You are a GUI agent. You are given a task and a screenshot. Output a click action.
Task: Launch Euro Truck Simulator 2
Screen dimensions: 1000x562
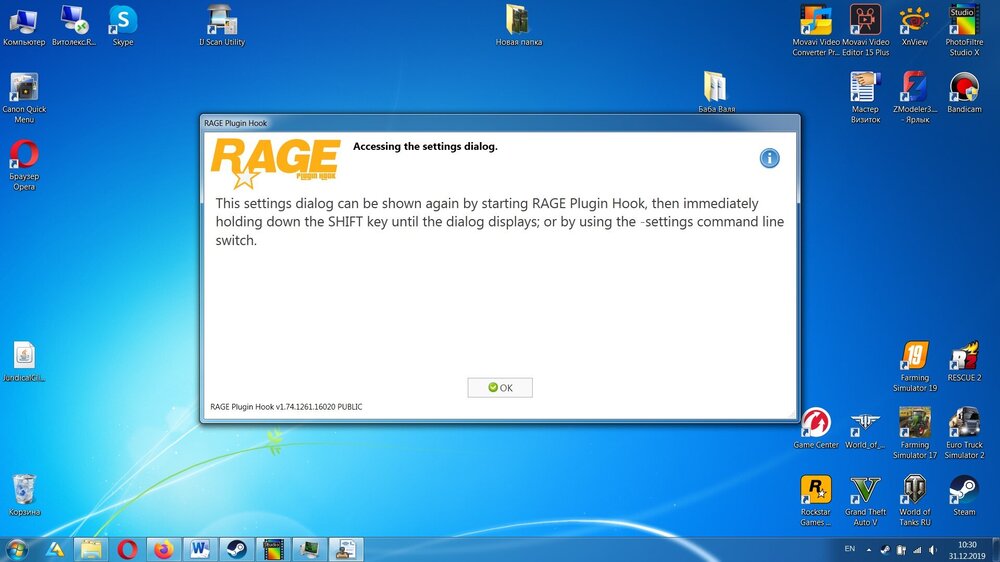click(964, 433)
